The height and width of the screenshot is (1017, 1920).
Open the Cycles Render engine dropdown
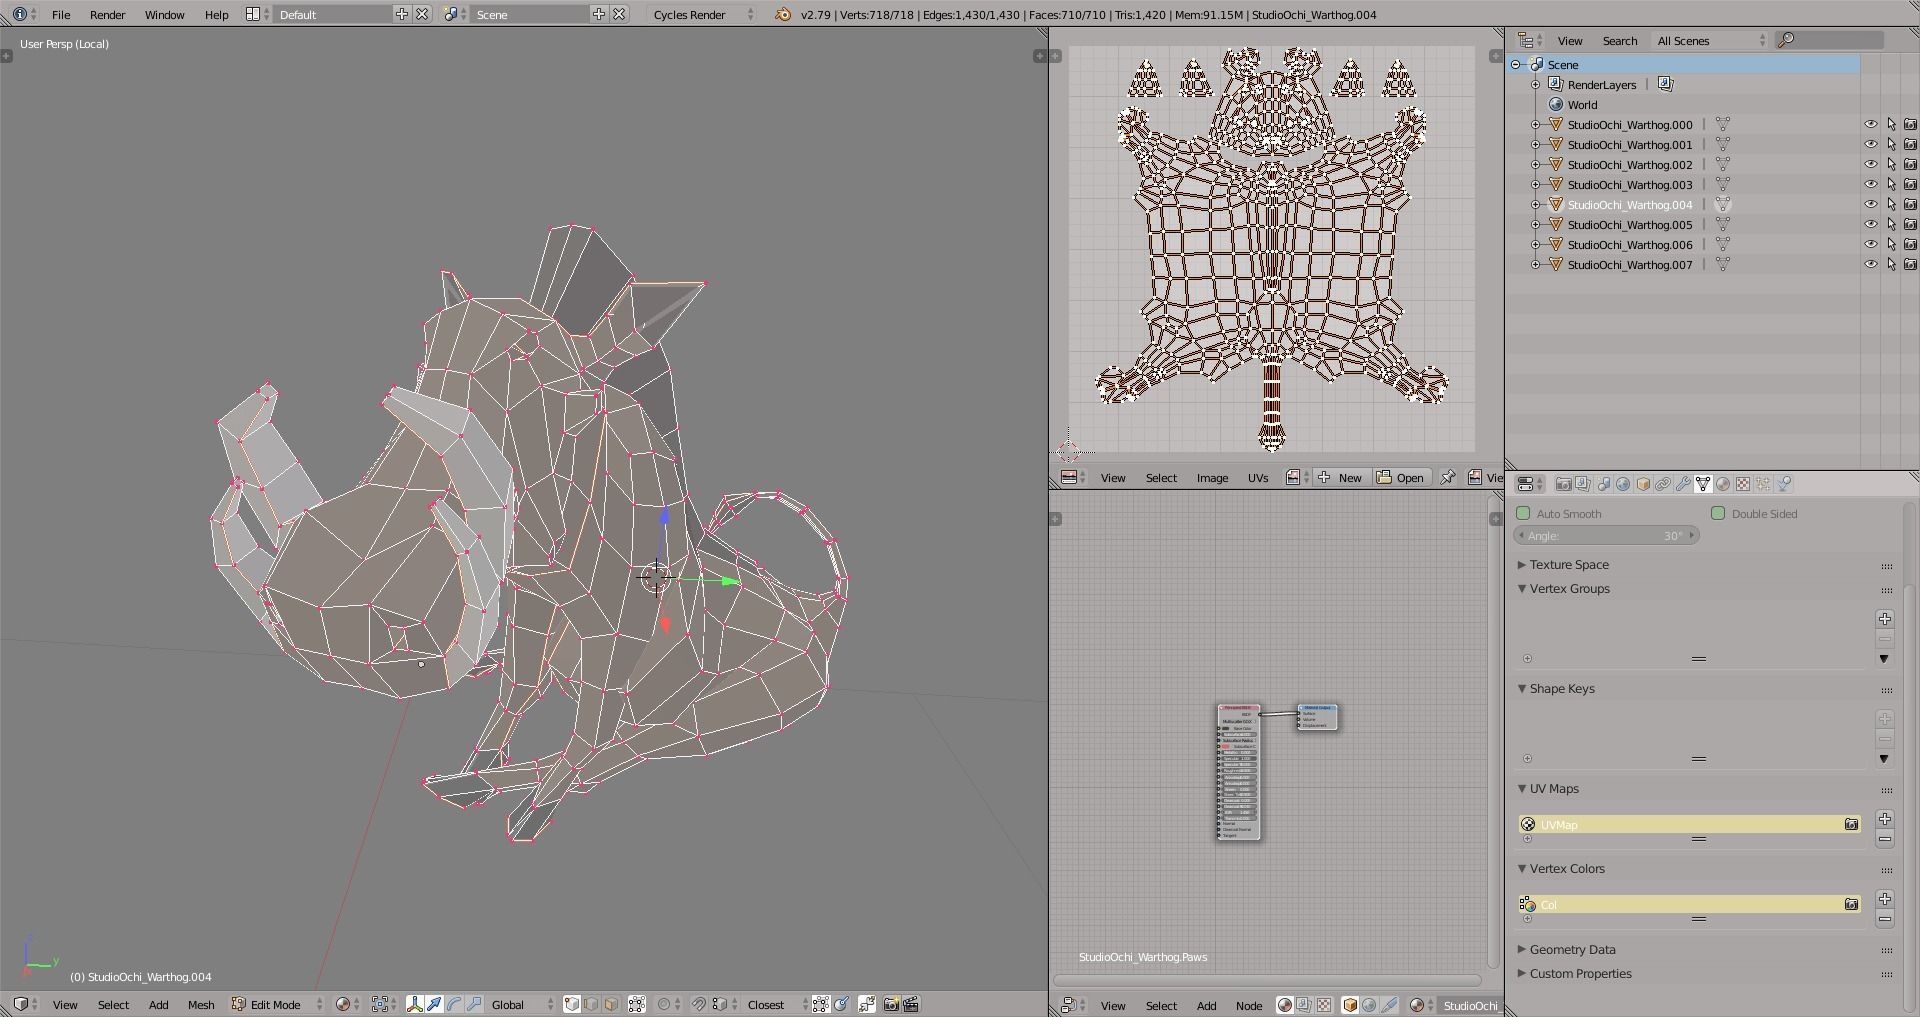coord(703,15)
